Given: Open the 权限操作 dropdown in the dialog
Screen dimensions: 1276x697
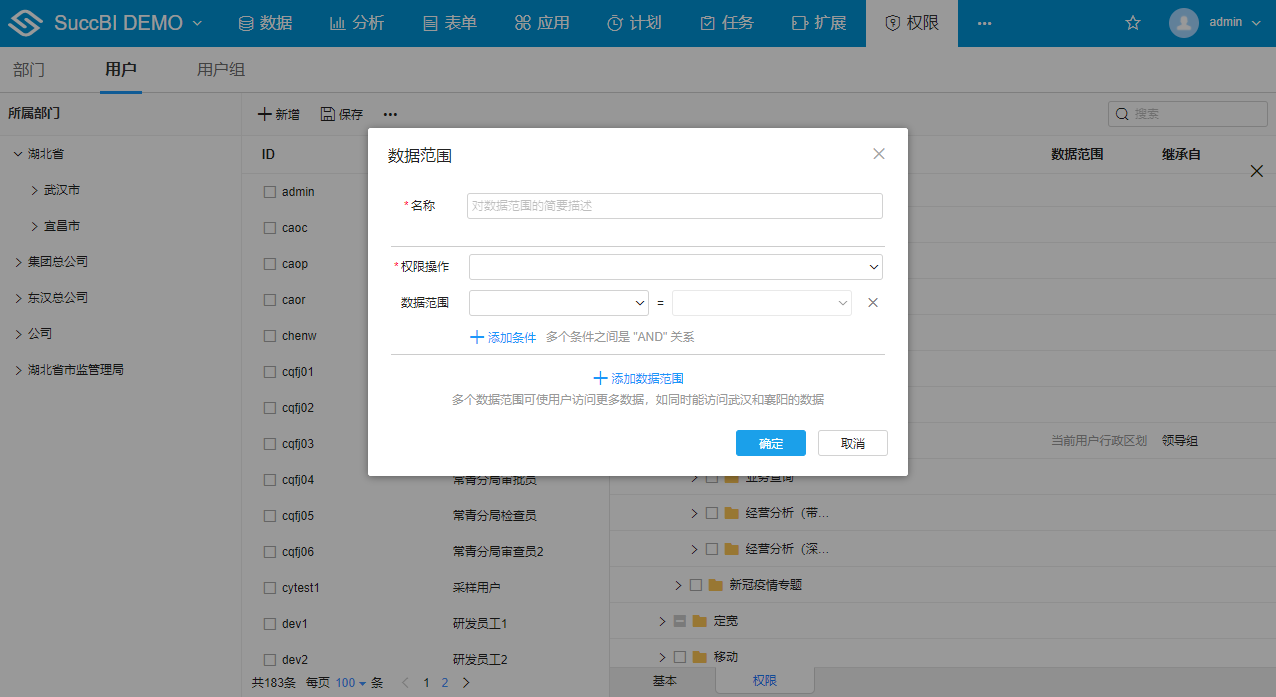Looking at the screenshot, I should tap(675, 267).
